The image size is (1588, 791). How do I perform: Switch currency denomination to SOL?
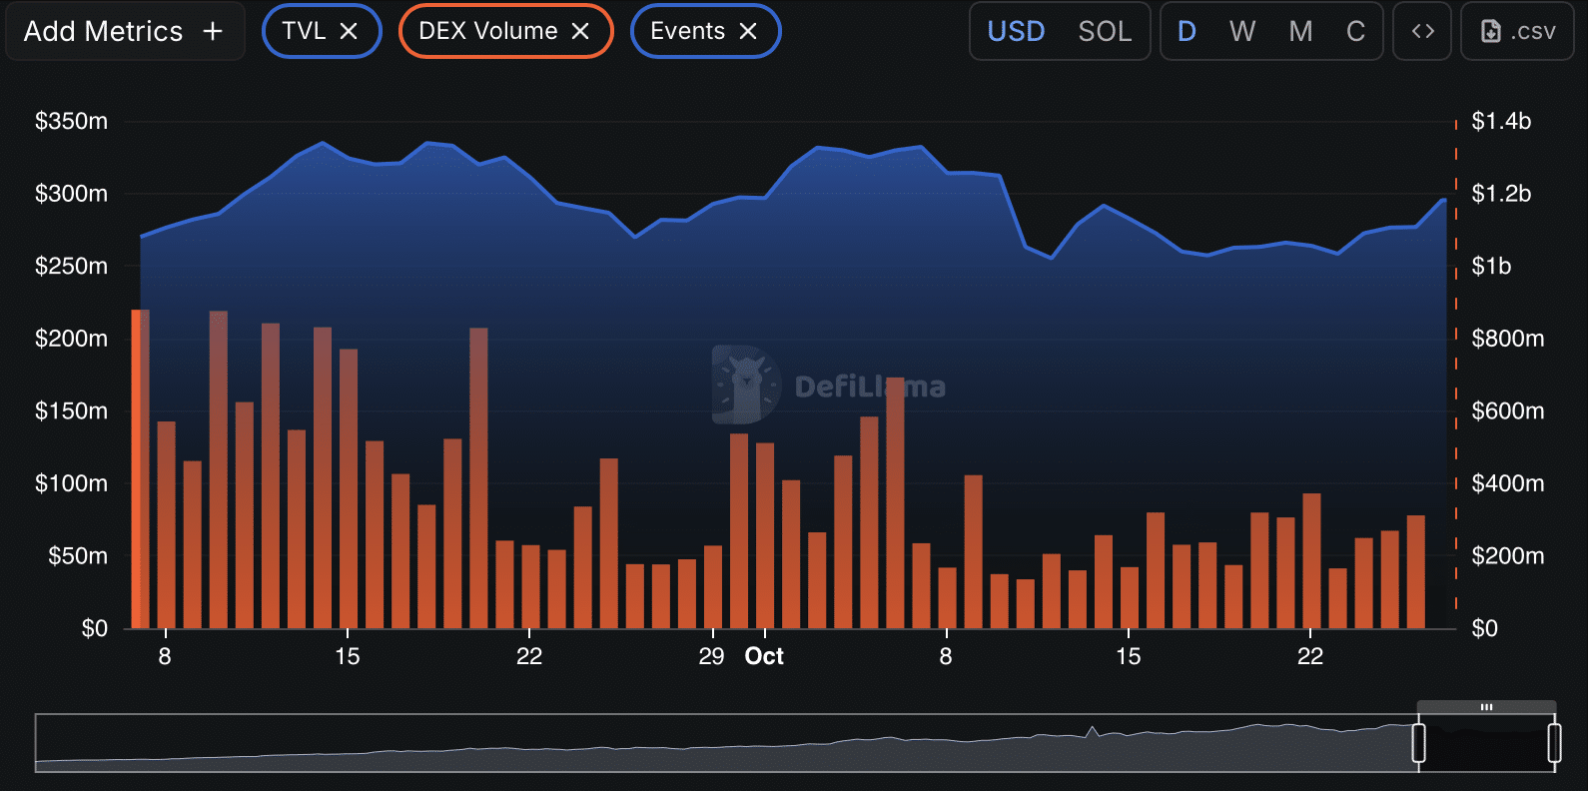pyautogui.click(x=1104, y=31)
